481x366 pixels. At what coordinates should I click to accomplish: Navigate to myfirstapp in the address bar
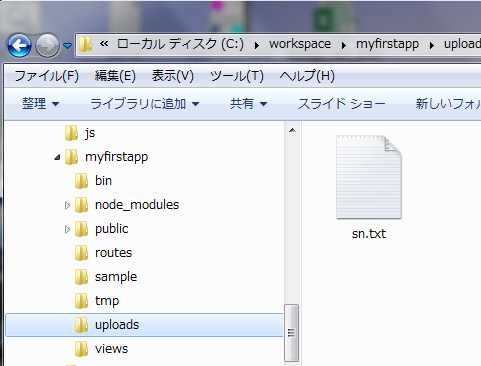[387, 44]
